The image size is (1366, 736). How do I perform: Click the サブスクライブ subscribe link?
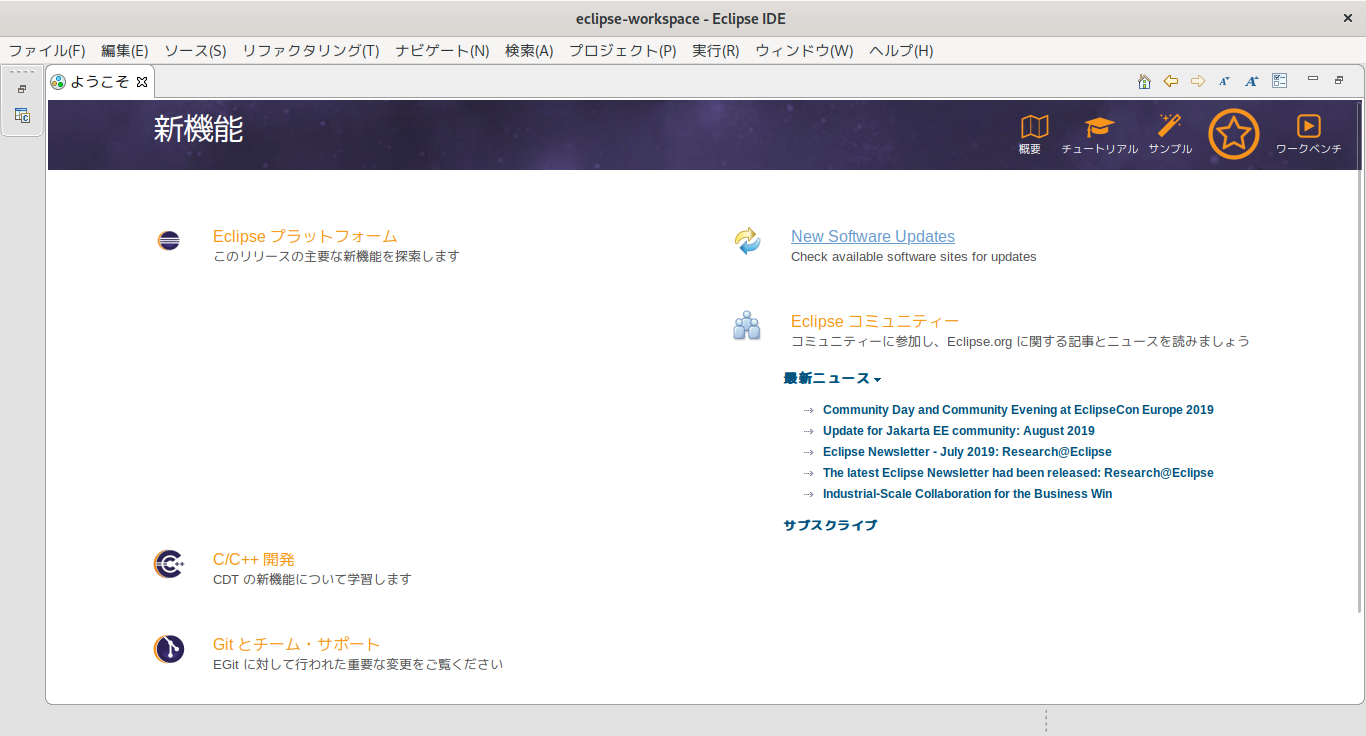point(830,525)
